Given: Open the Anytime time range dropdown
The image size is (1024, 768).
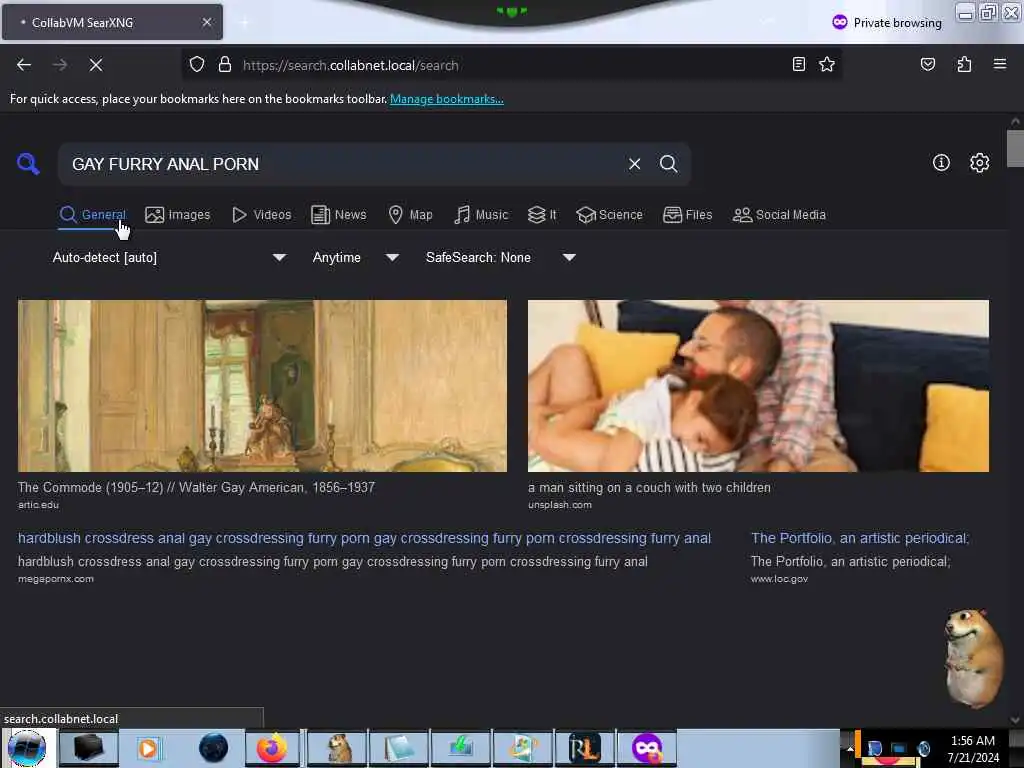Looking at the screenshot, I should coord(356,257).
